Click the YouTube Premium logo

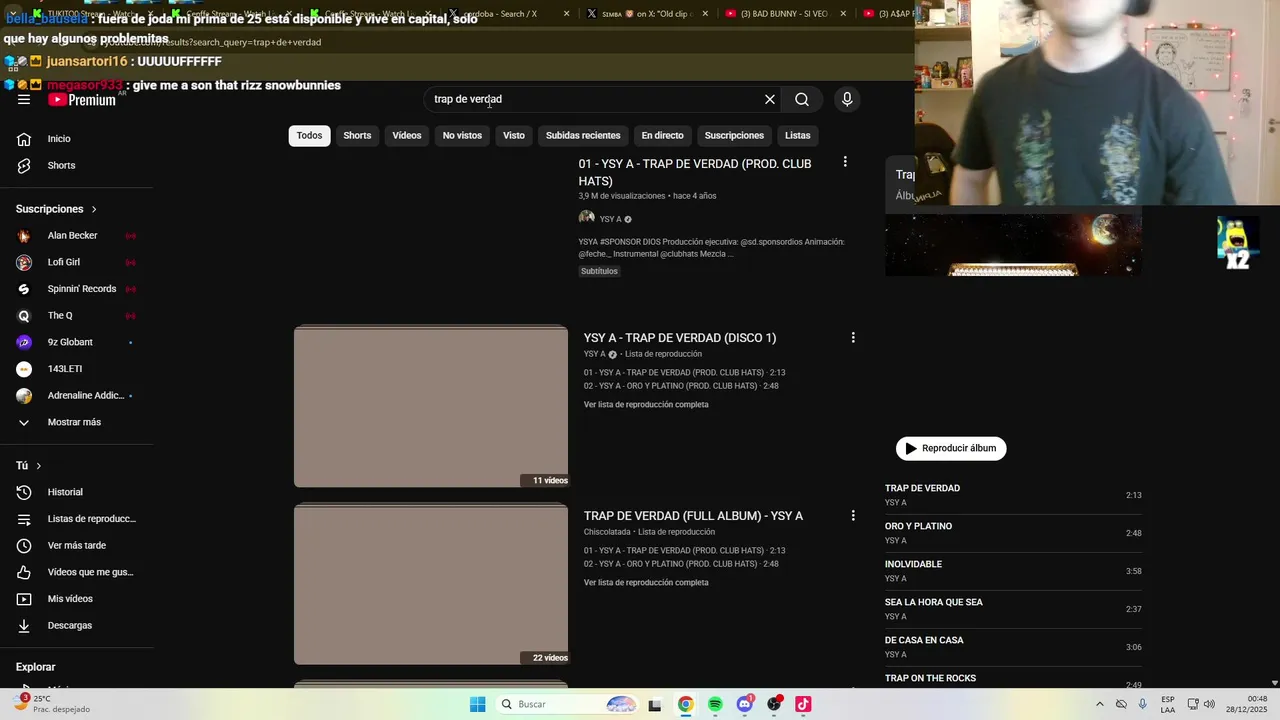click(82, 99)
